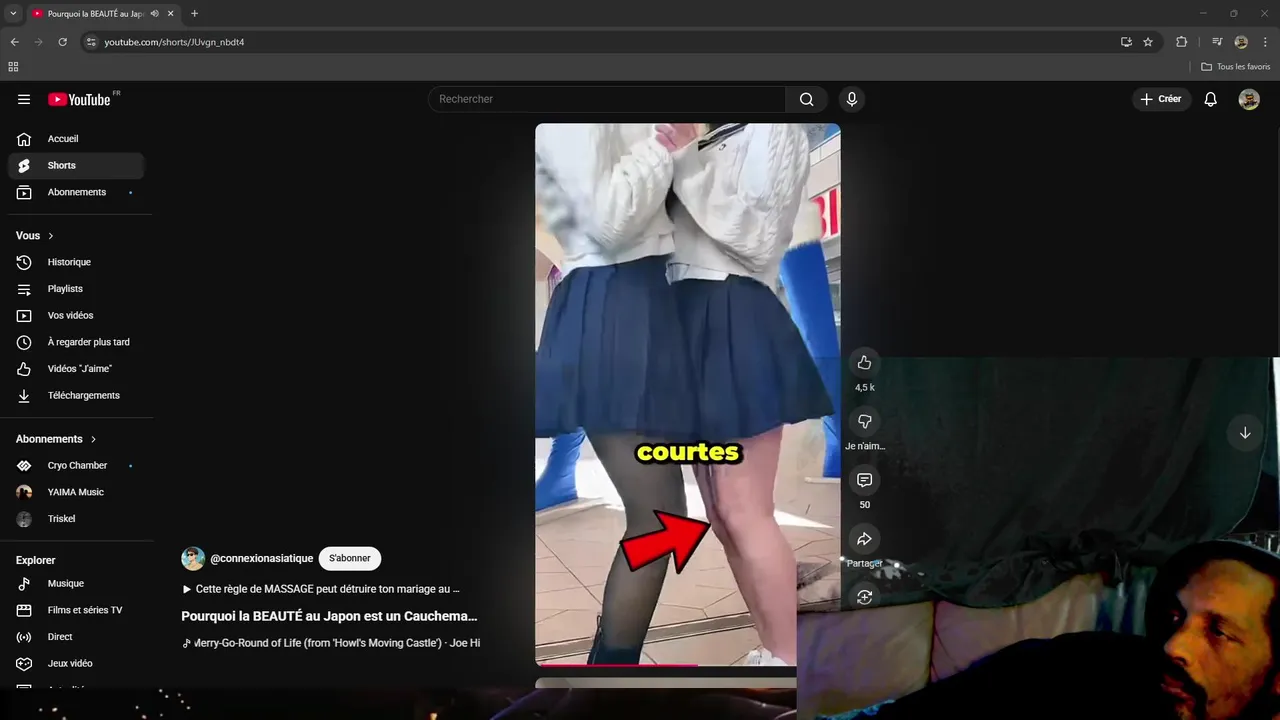Open a new browser tab
The width and height of the screenshot is (1280, 720).
coord(194,13)
